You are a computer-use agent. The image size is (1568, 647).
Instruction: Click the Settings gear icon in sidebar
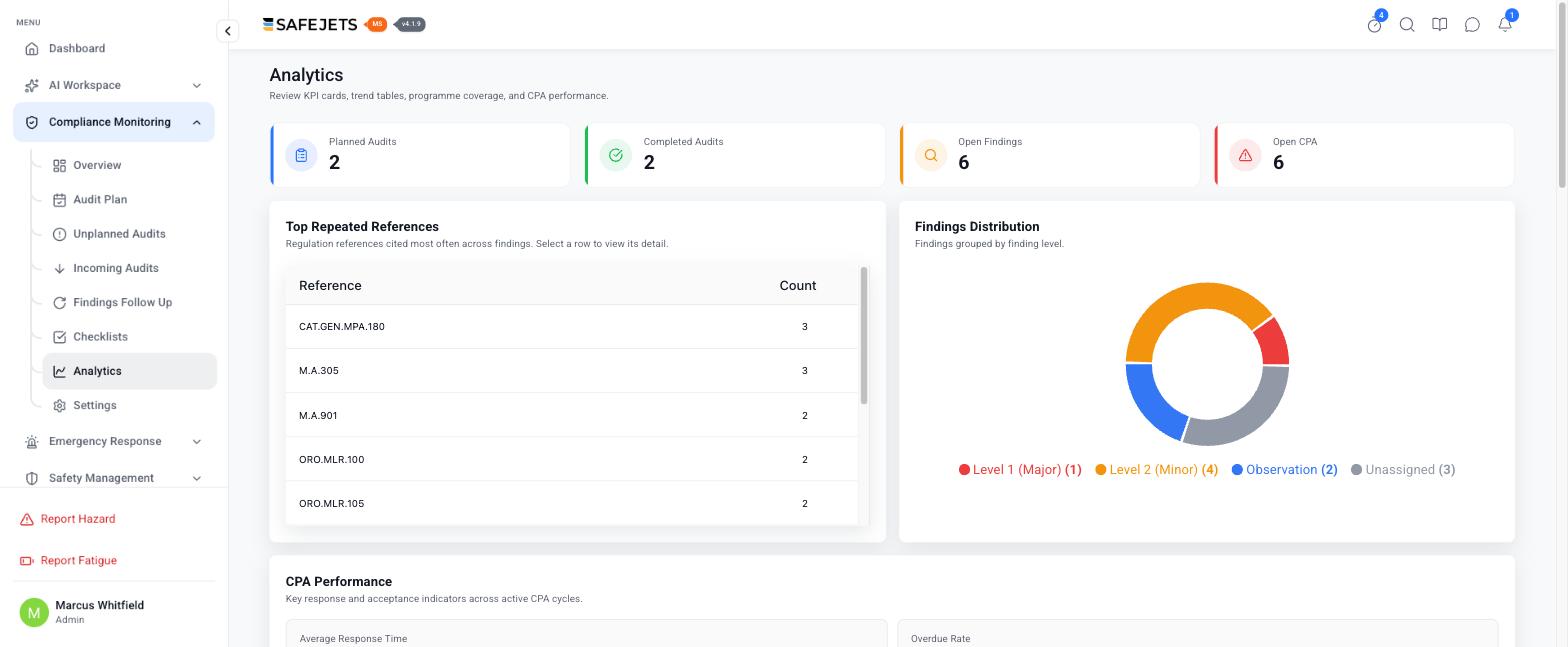click(60, 405)
